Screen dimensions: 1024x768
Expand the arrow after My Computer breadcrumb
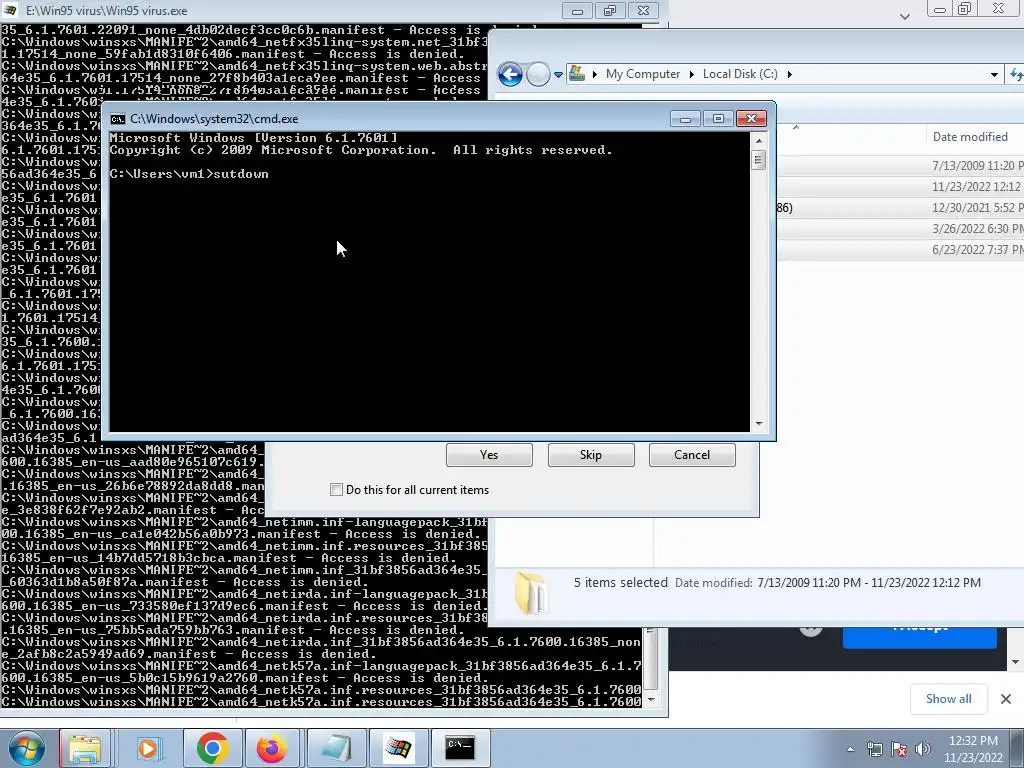click(x=692, y=74)
